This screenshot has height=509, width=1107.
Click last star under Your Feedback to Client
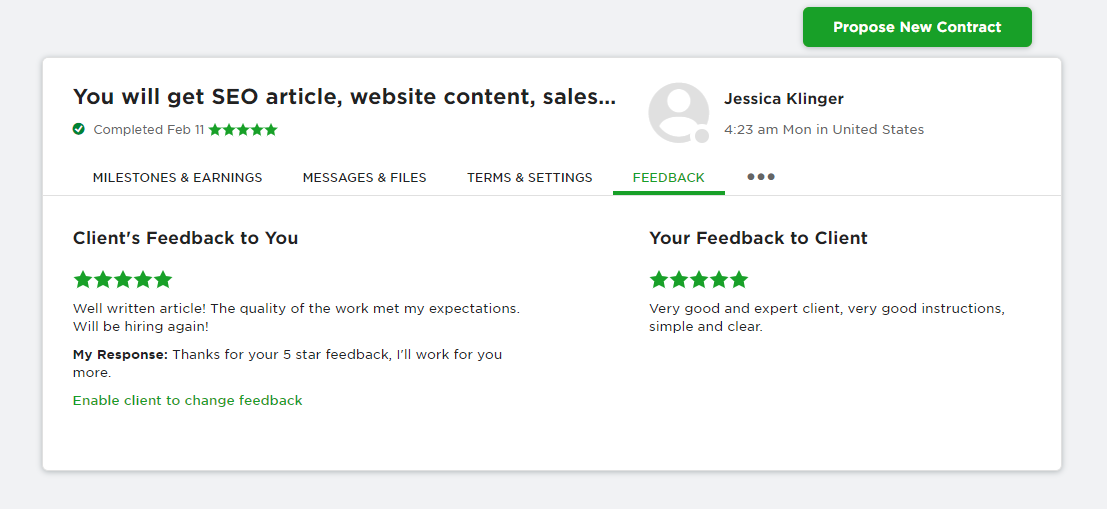pyautogui.click(x=739, y=280)
